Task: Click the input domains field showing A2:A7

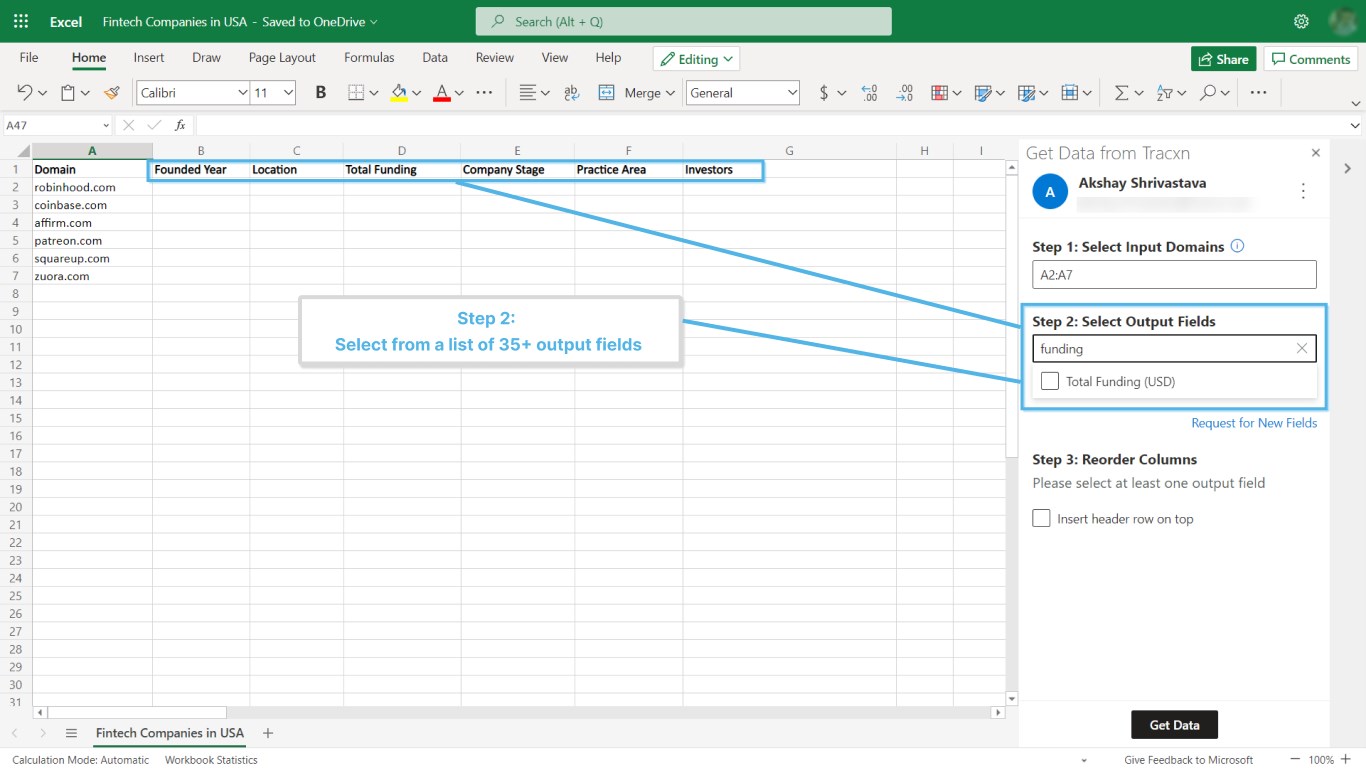Action: click(x=1174, y=275)
